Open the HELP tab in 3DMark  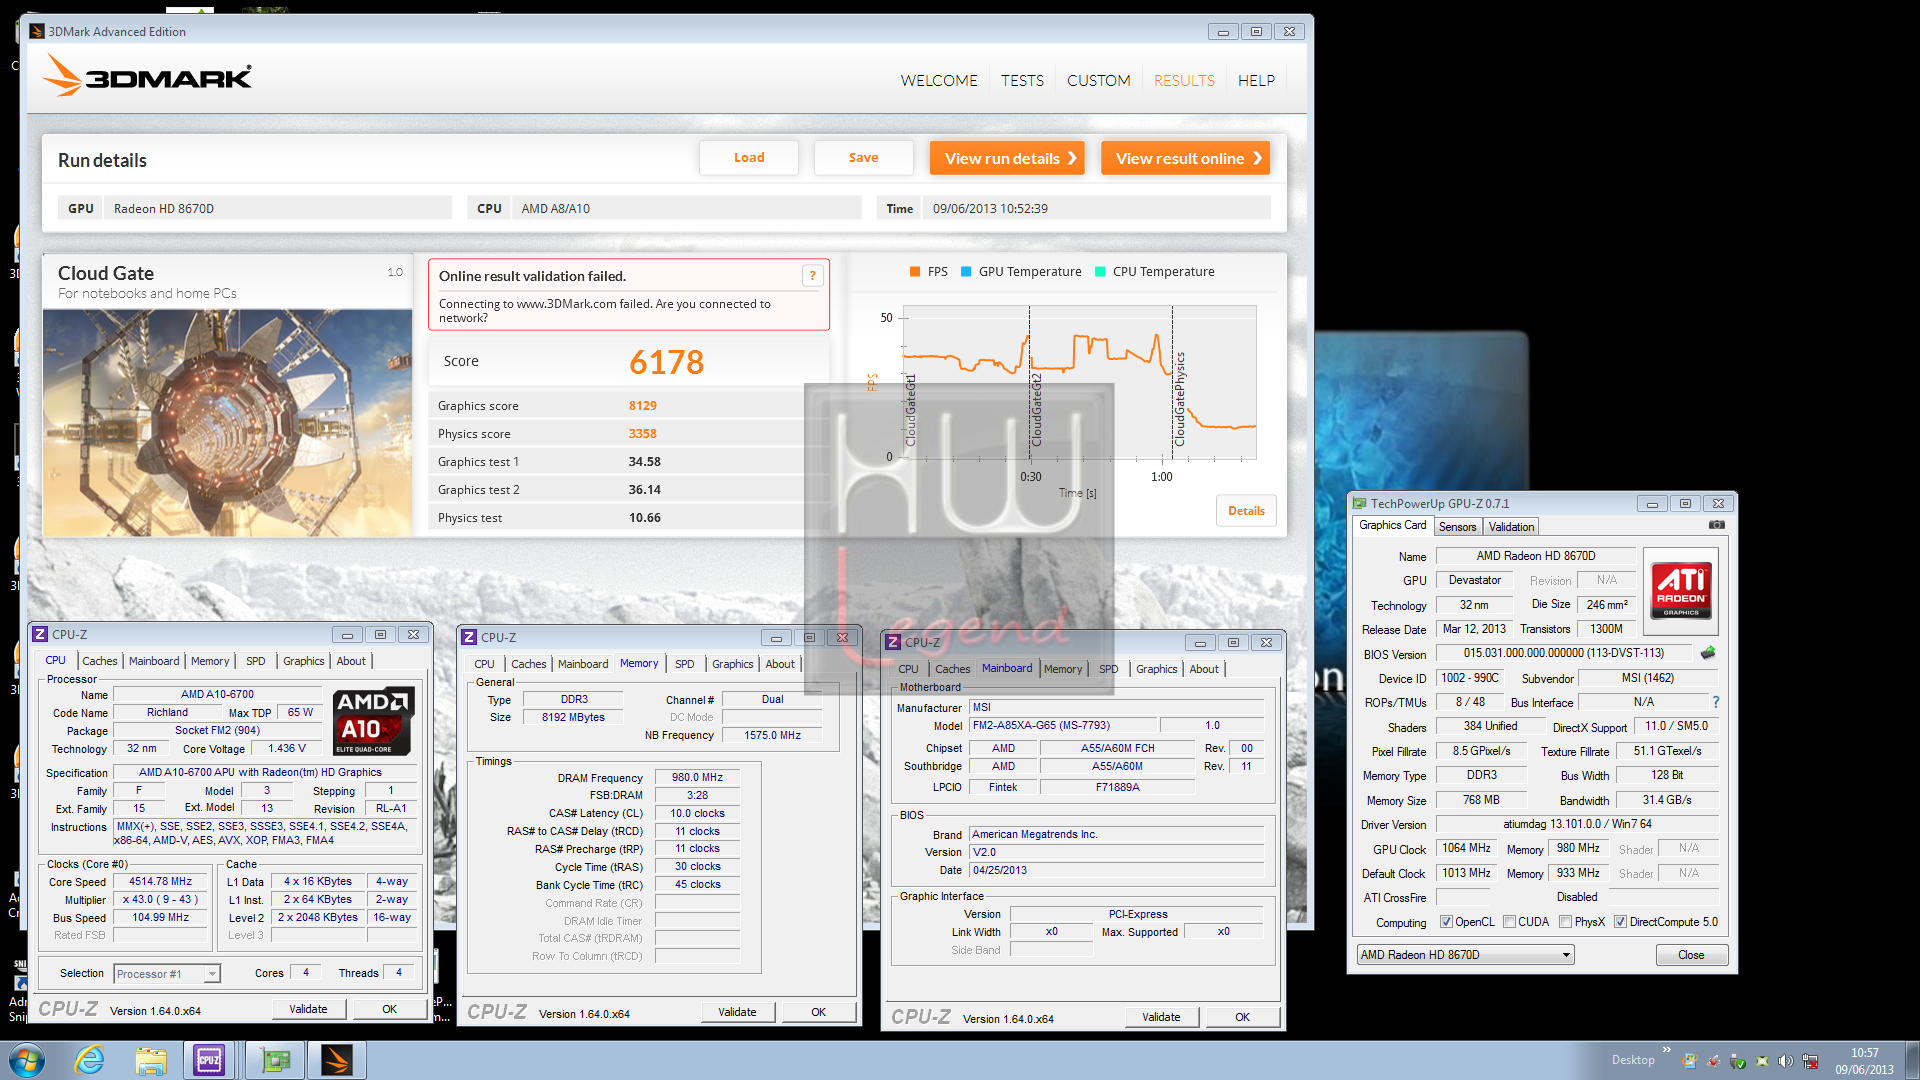pyautogui.click(x=1256, y=80)
